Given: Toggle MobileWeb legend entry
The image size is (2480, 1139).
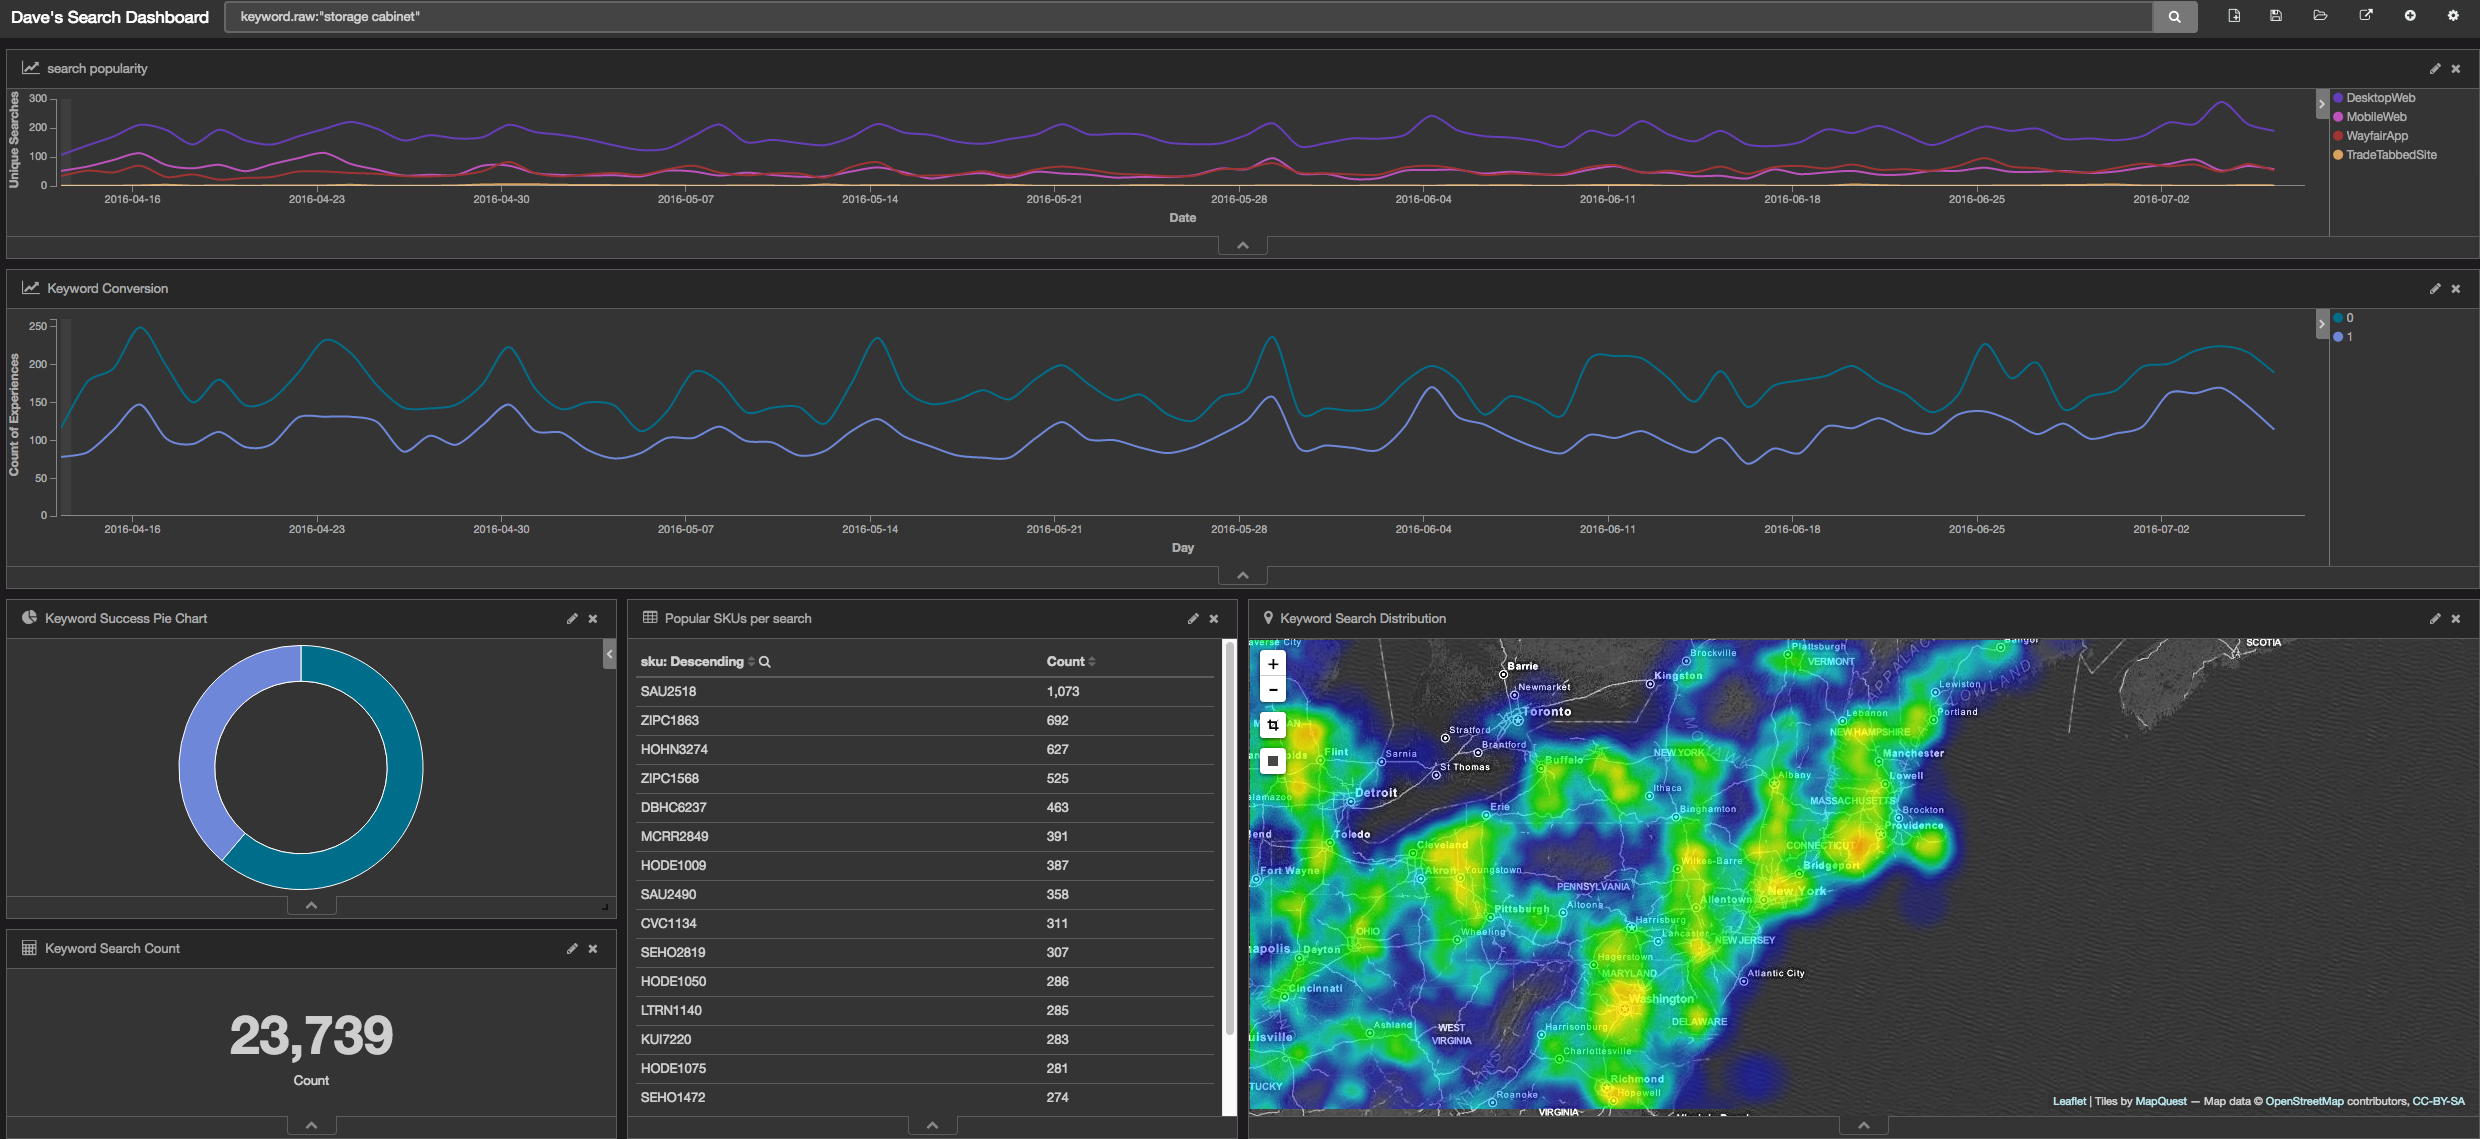Looking at the screenshot, I should [2376, 117].
